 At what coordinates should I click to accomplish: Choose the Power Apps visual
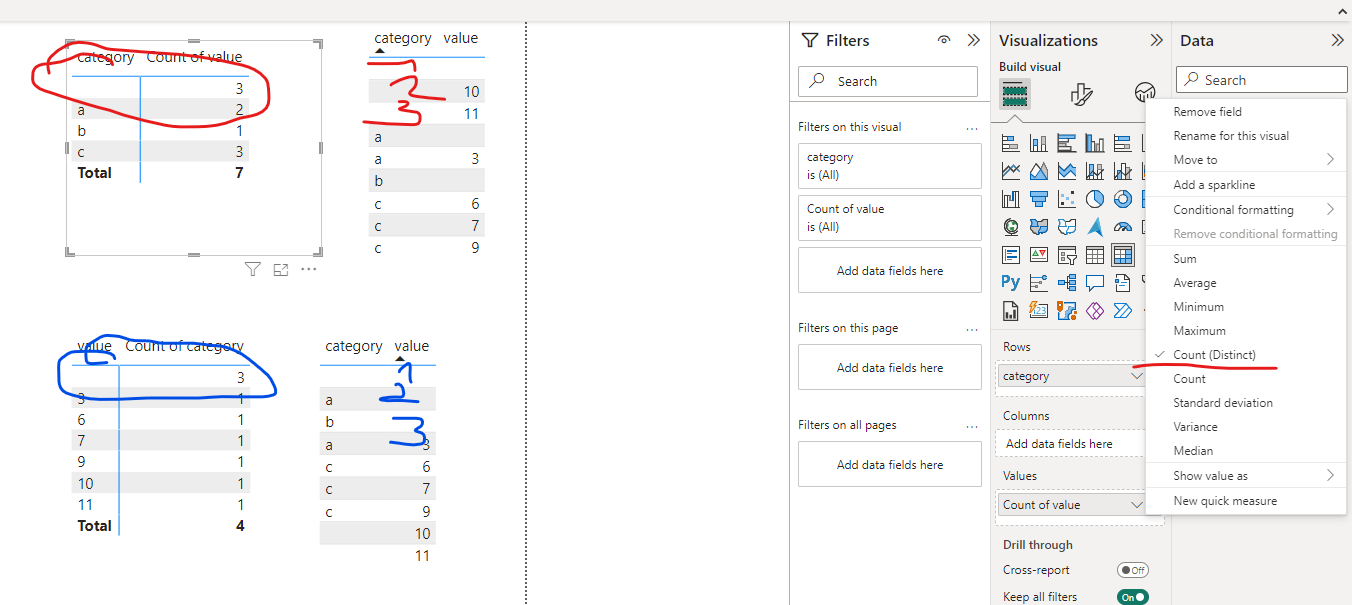click(1094, 311)
